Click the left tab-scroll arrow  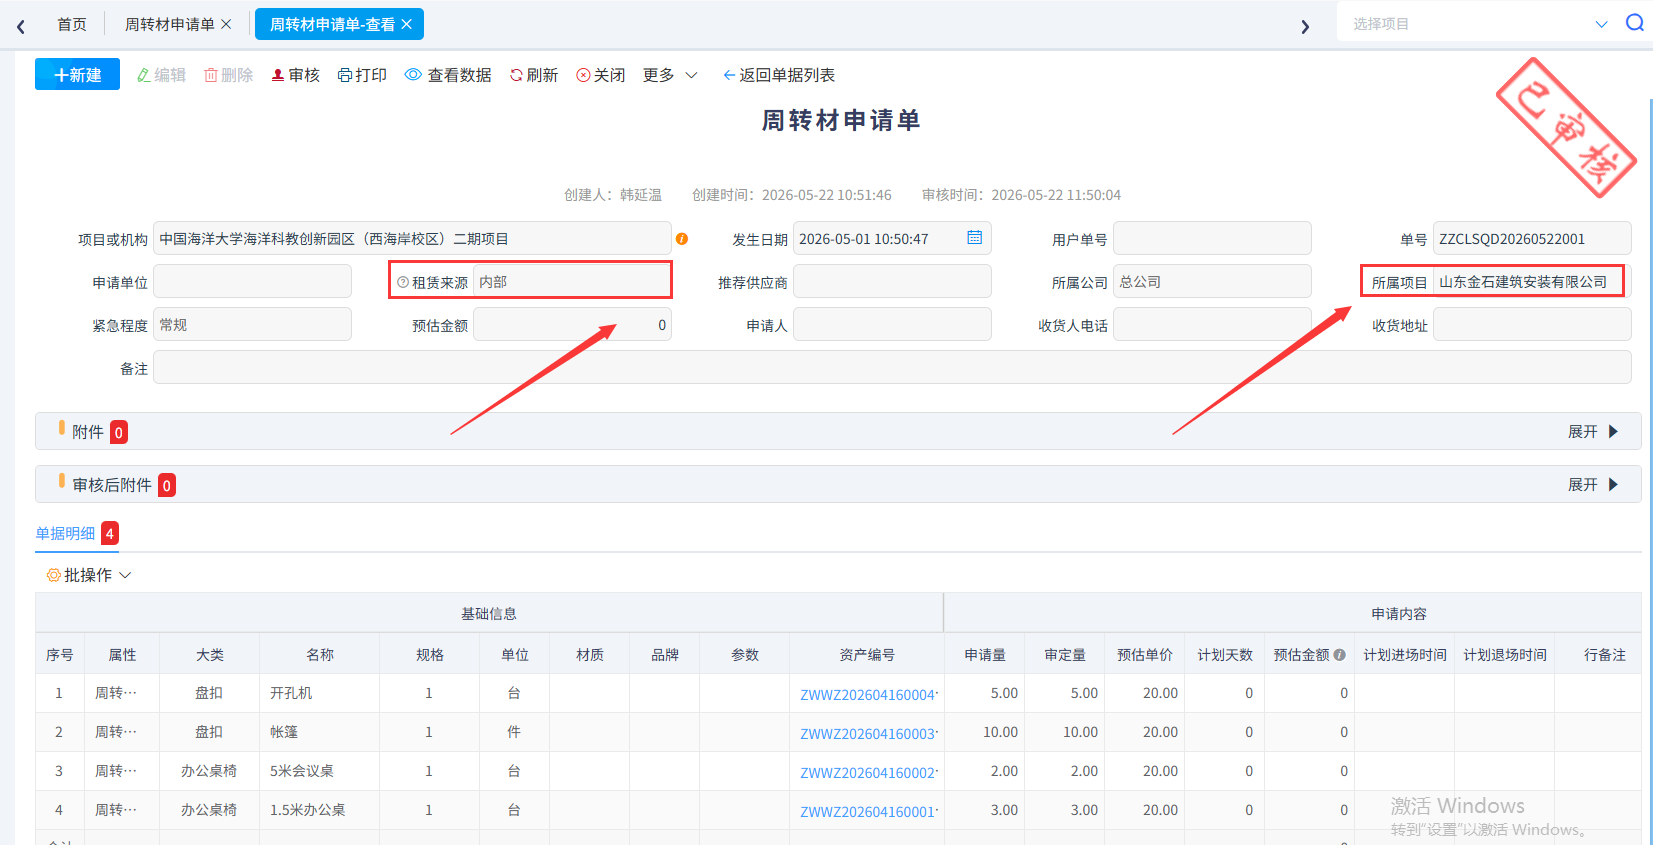click(20, 26)
